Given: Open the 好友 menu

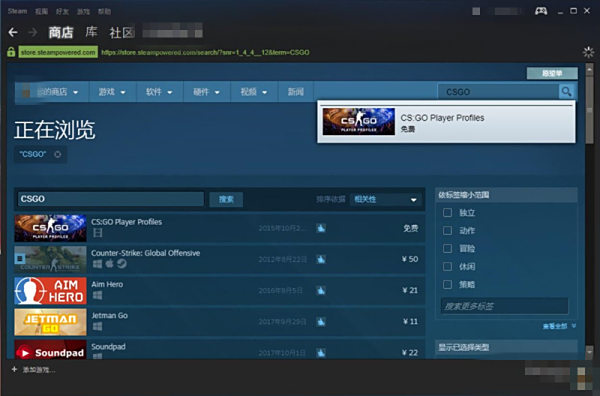Looking at the screenshot, I should [62, 11].
